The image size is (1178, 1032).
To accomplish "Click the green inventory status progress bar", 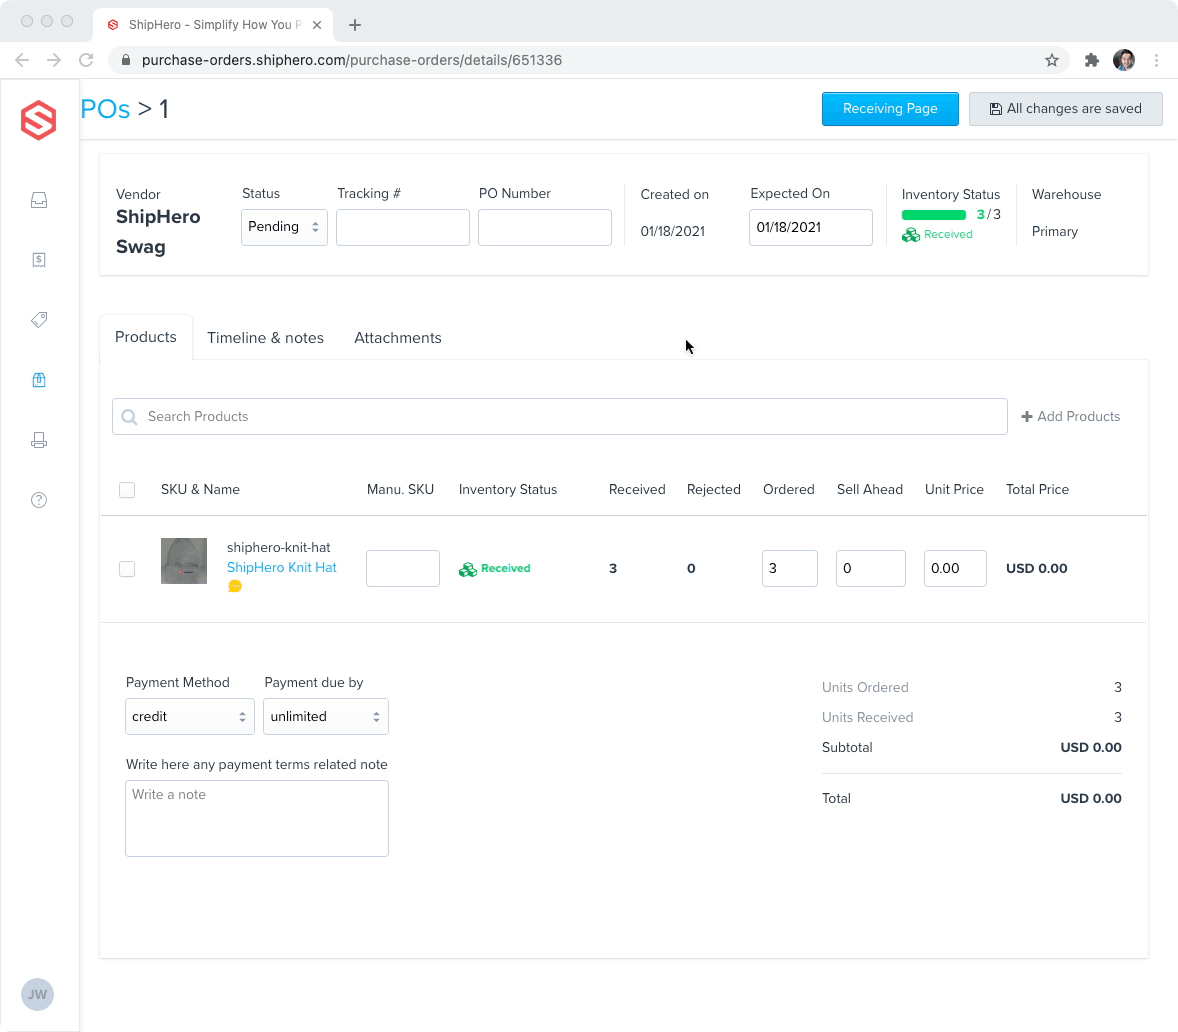I will (x=934, y=215).
